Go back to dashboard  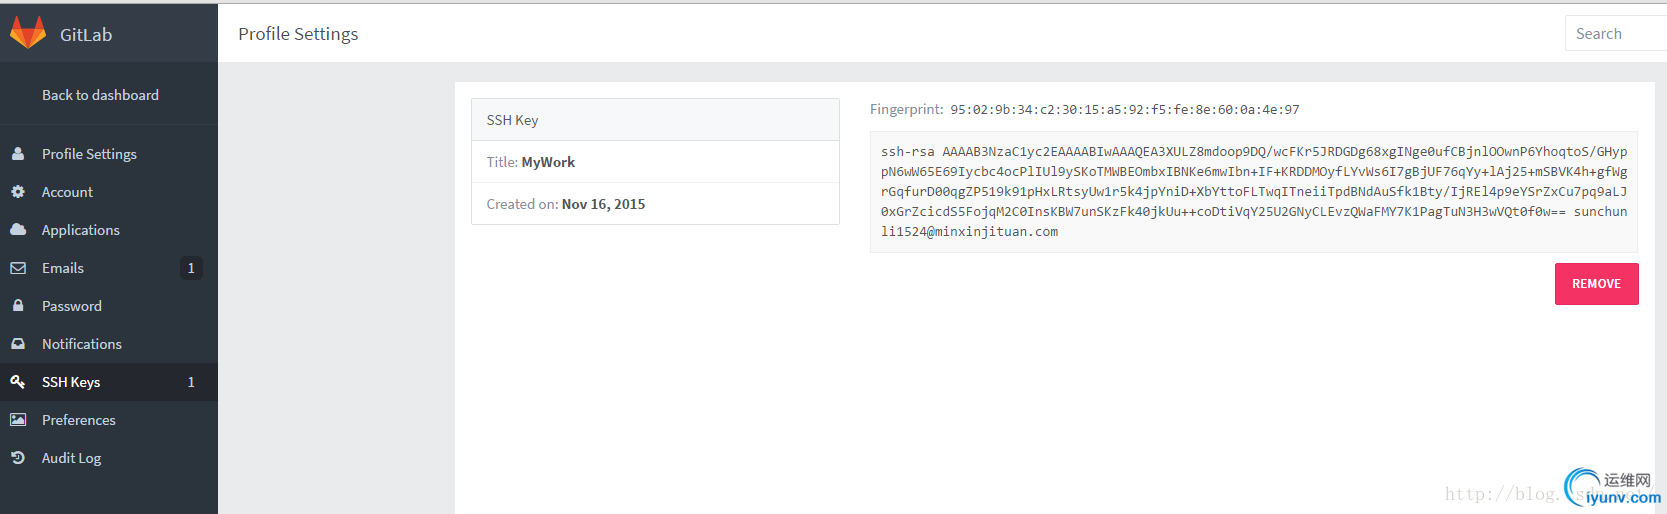[x=100, y=95]
